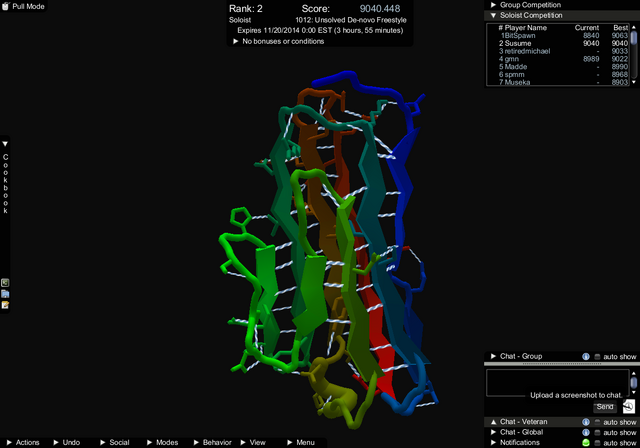640x448 pixels.
Task: Click the Send chat button
Action: pyautogui.click(x=605, y=407)
